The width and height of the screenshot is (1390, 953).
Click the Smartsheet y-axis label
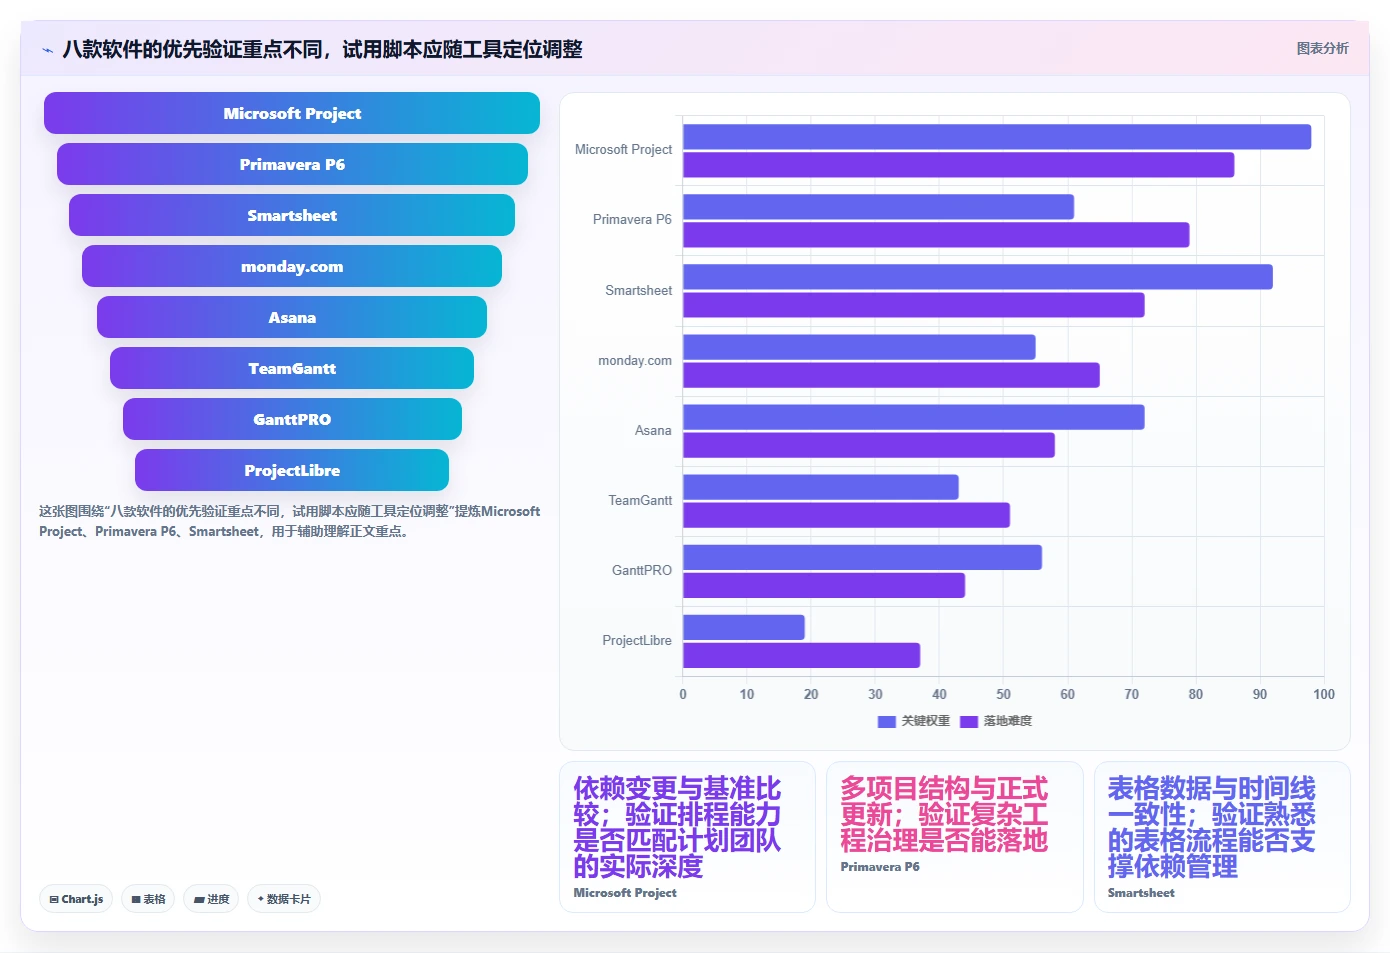pos(638,291)
